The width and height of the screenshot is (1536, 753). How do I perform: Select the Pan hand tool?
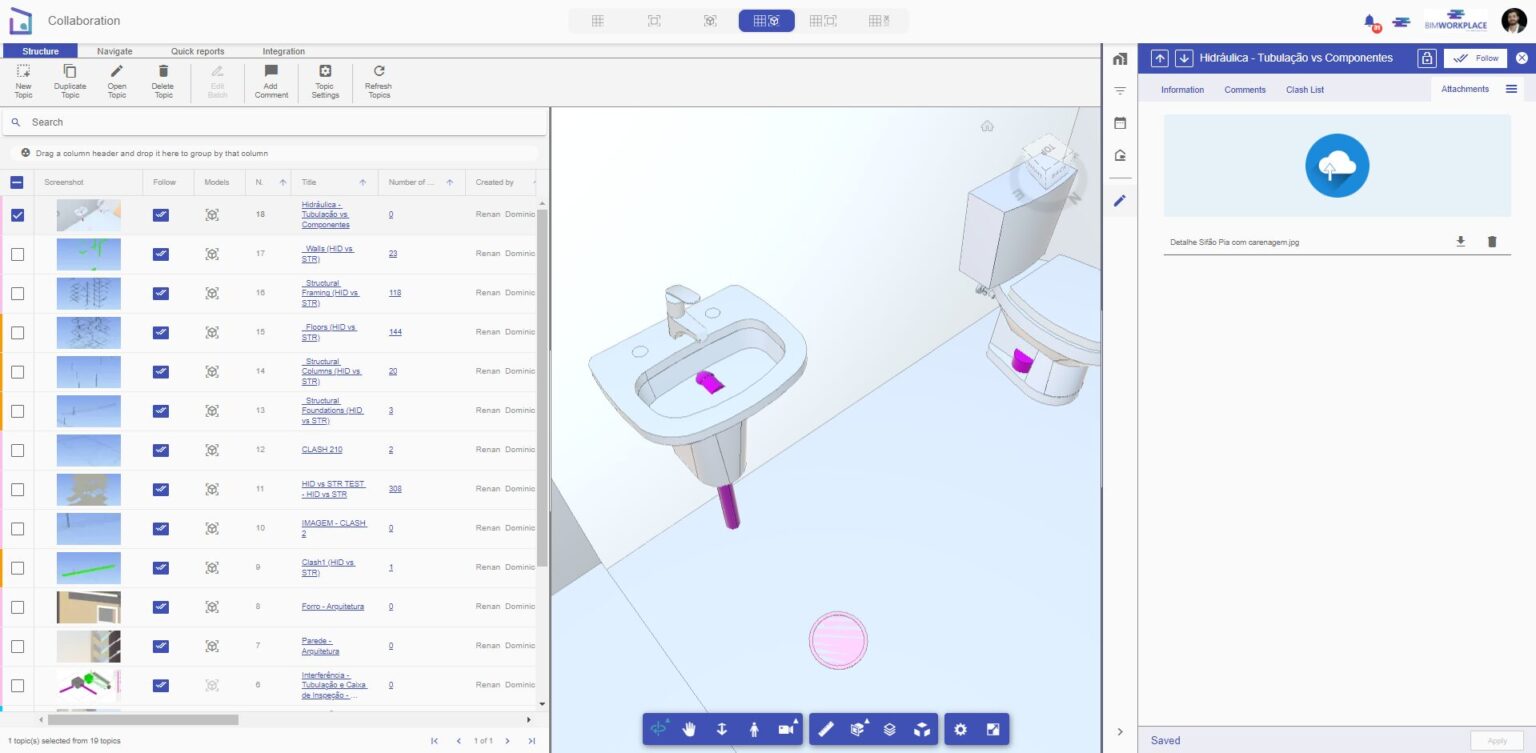tap(689, 729)
